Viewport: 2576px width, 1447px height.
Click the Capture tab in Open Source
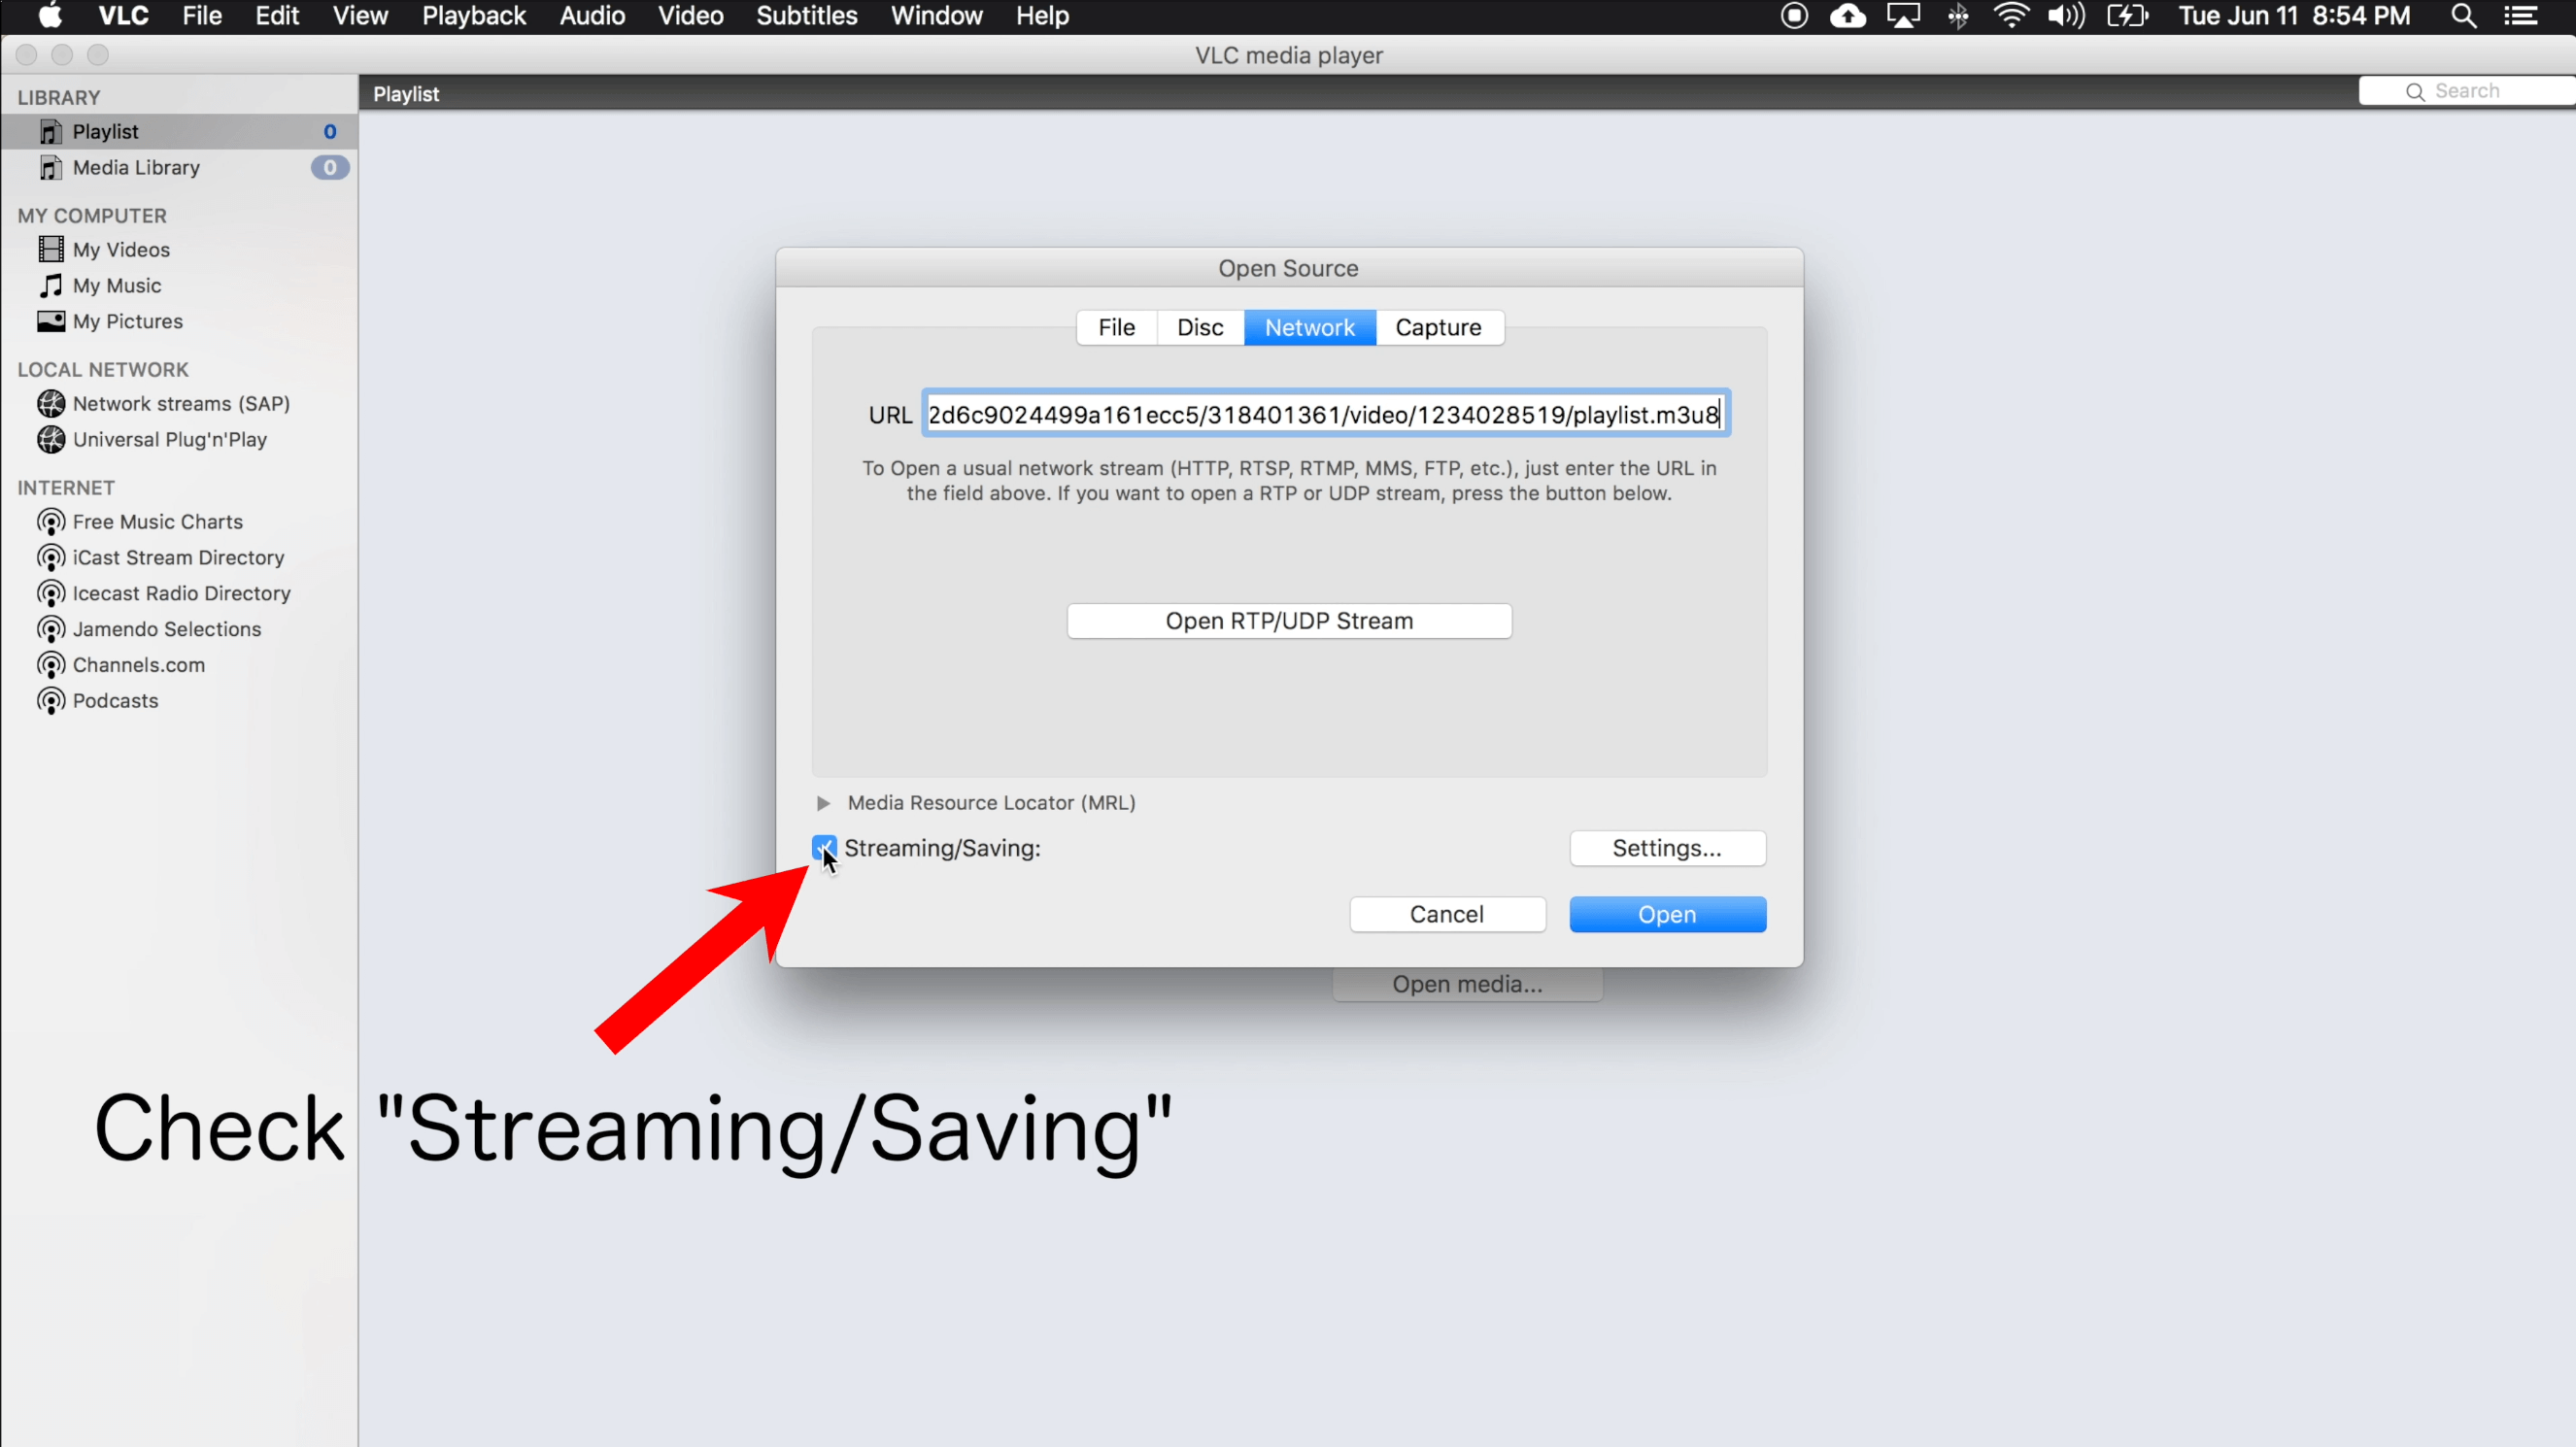tap(1439, 325)
